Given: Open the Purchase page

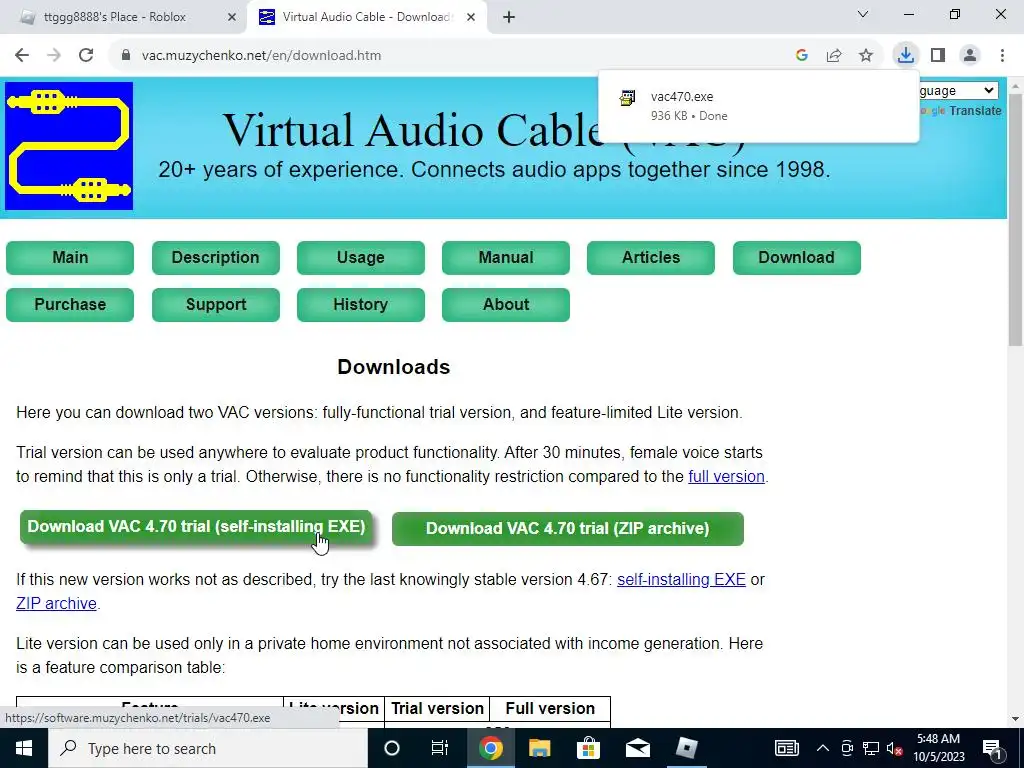Looking at the screenshot, I should coord(70,304).
